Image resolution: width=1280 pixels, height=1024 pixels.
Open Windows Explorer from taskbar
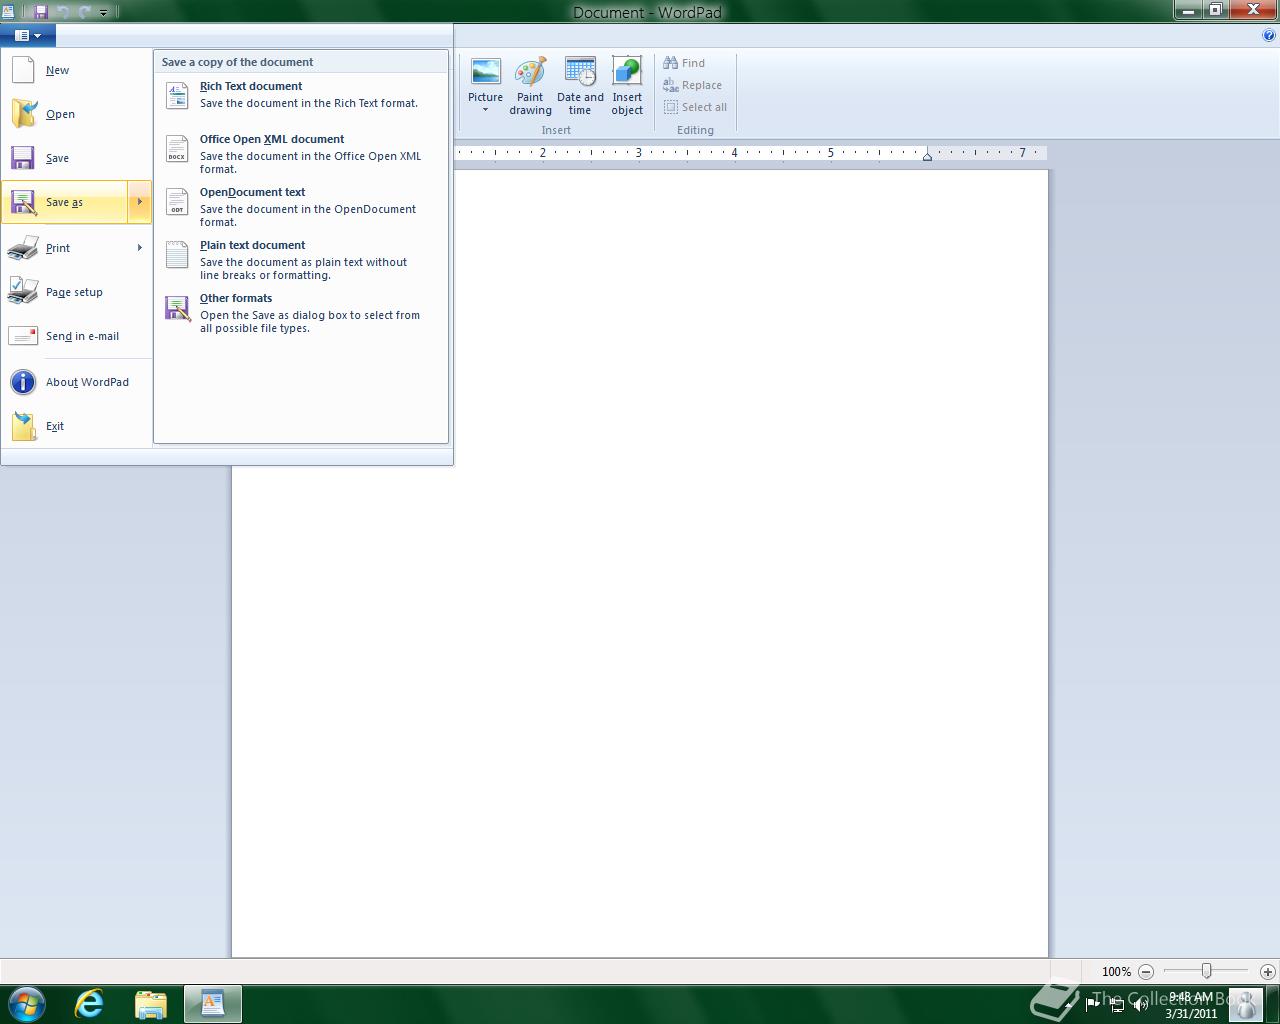[x=151, y=1004]
